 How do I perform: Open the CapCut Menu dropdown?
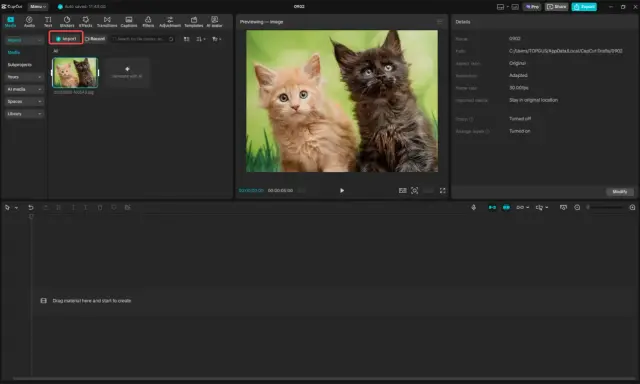click(38, 7)
